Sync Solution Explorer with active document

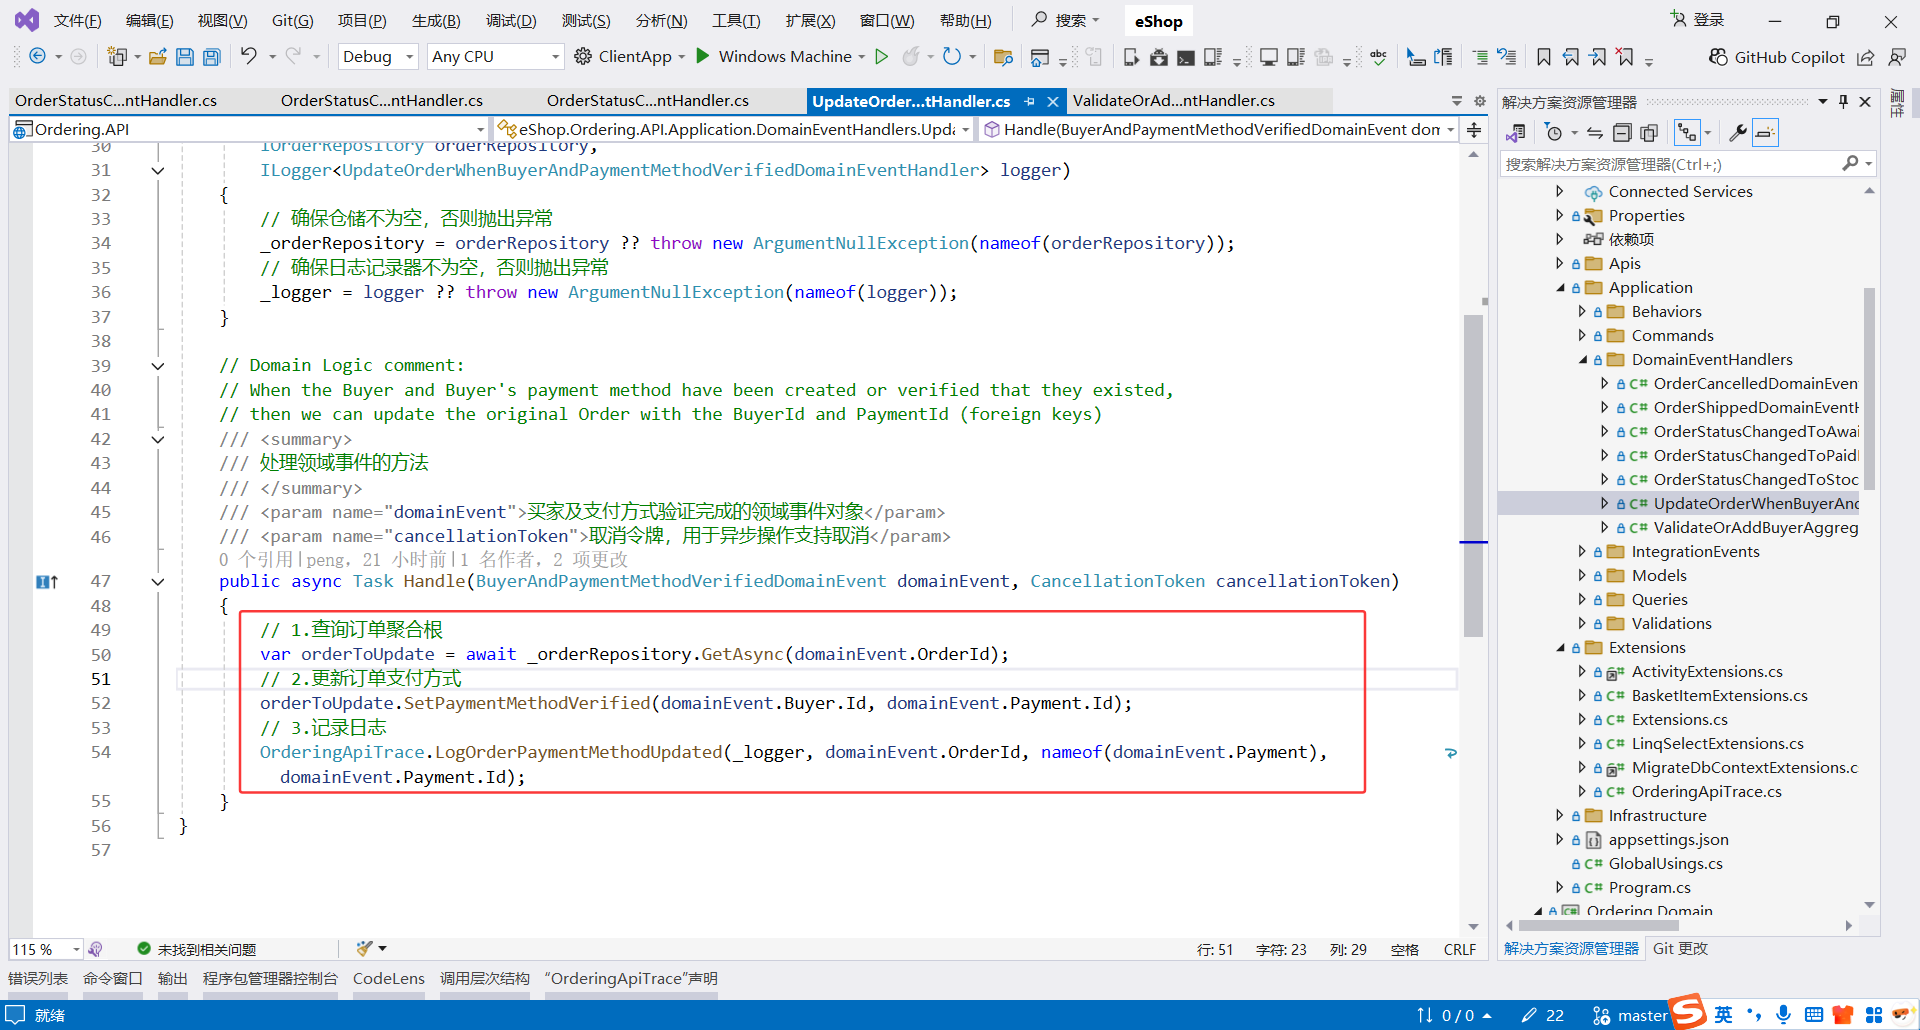1595,133
